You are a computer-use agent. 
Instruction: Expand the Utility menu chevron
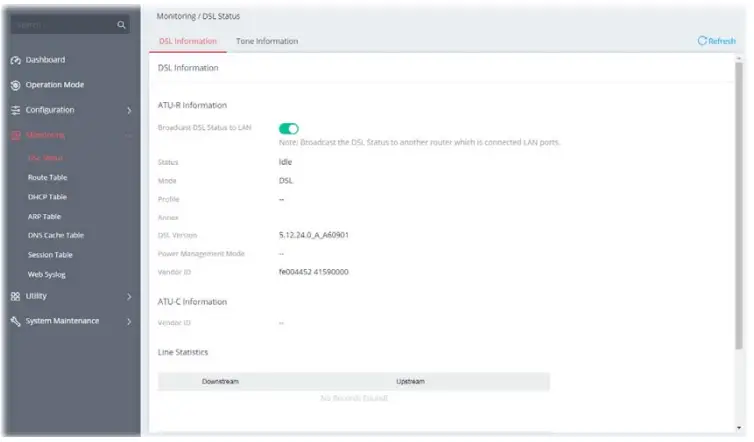(x=129, y=297)
